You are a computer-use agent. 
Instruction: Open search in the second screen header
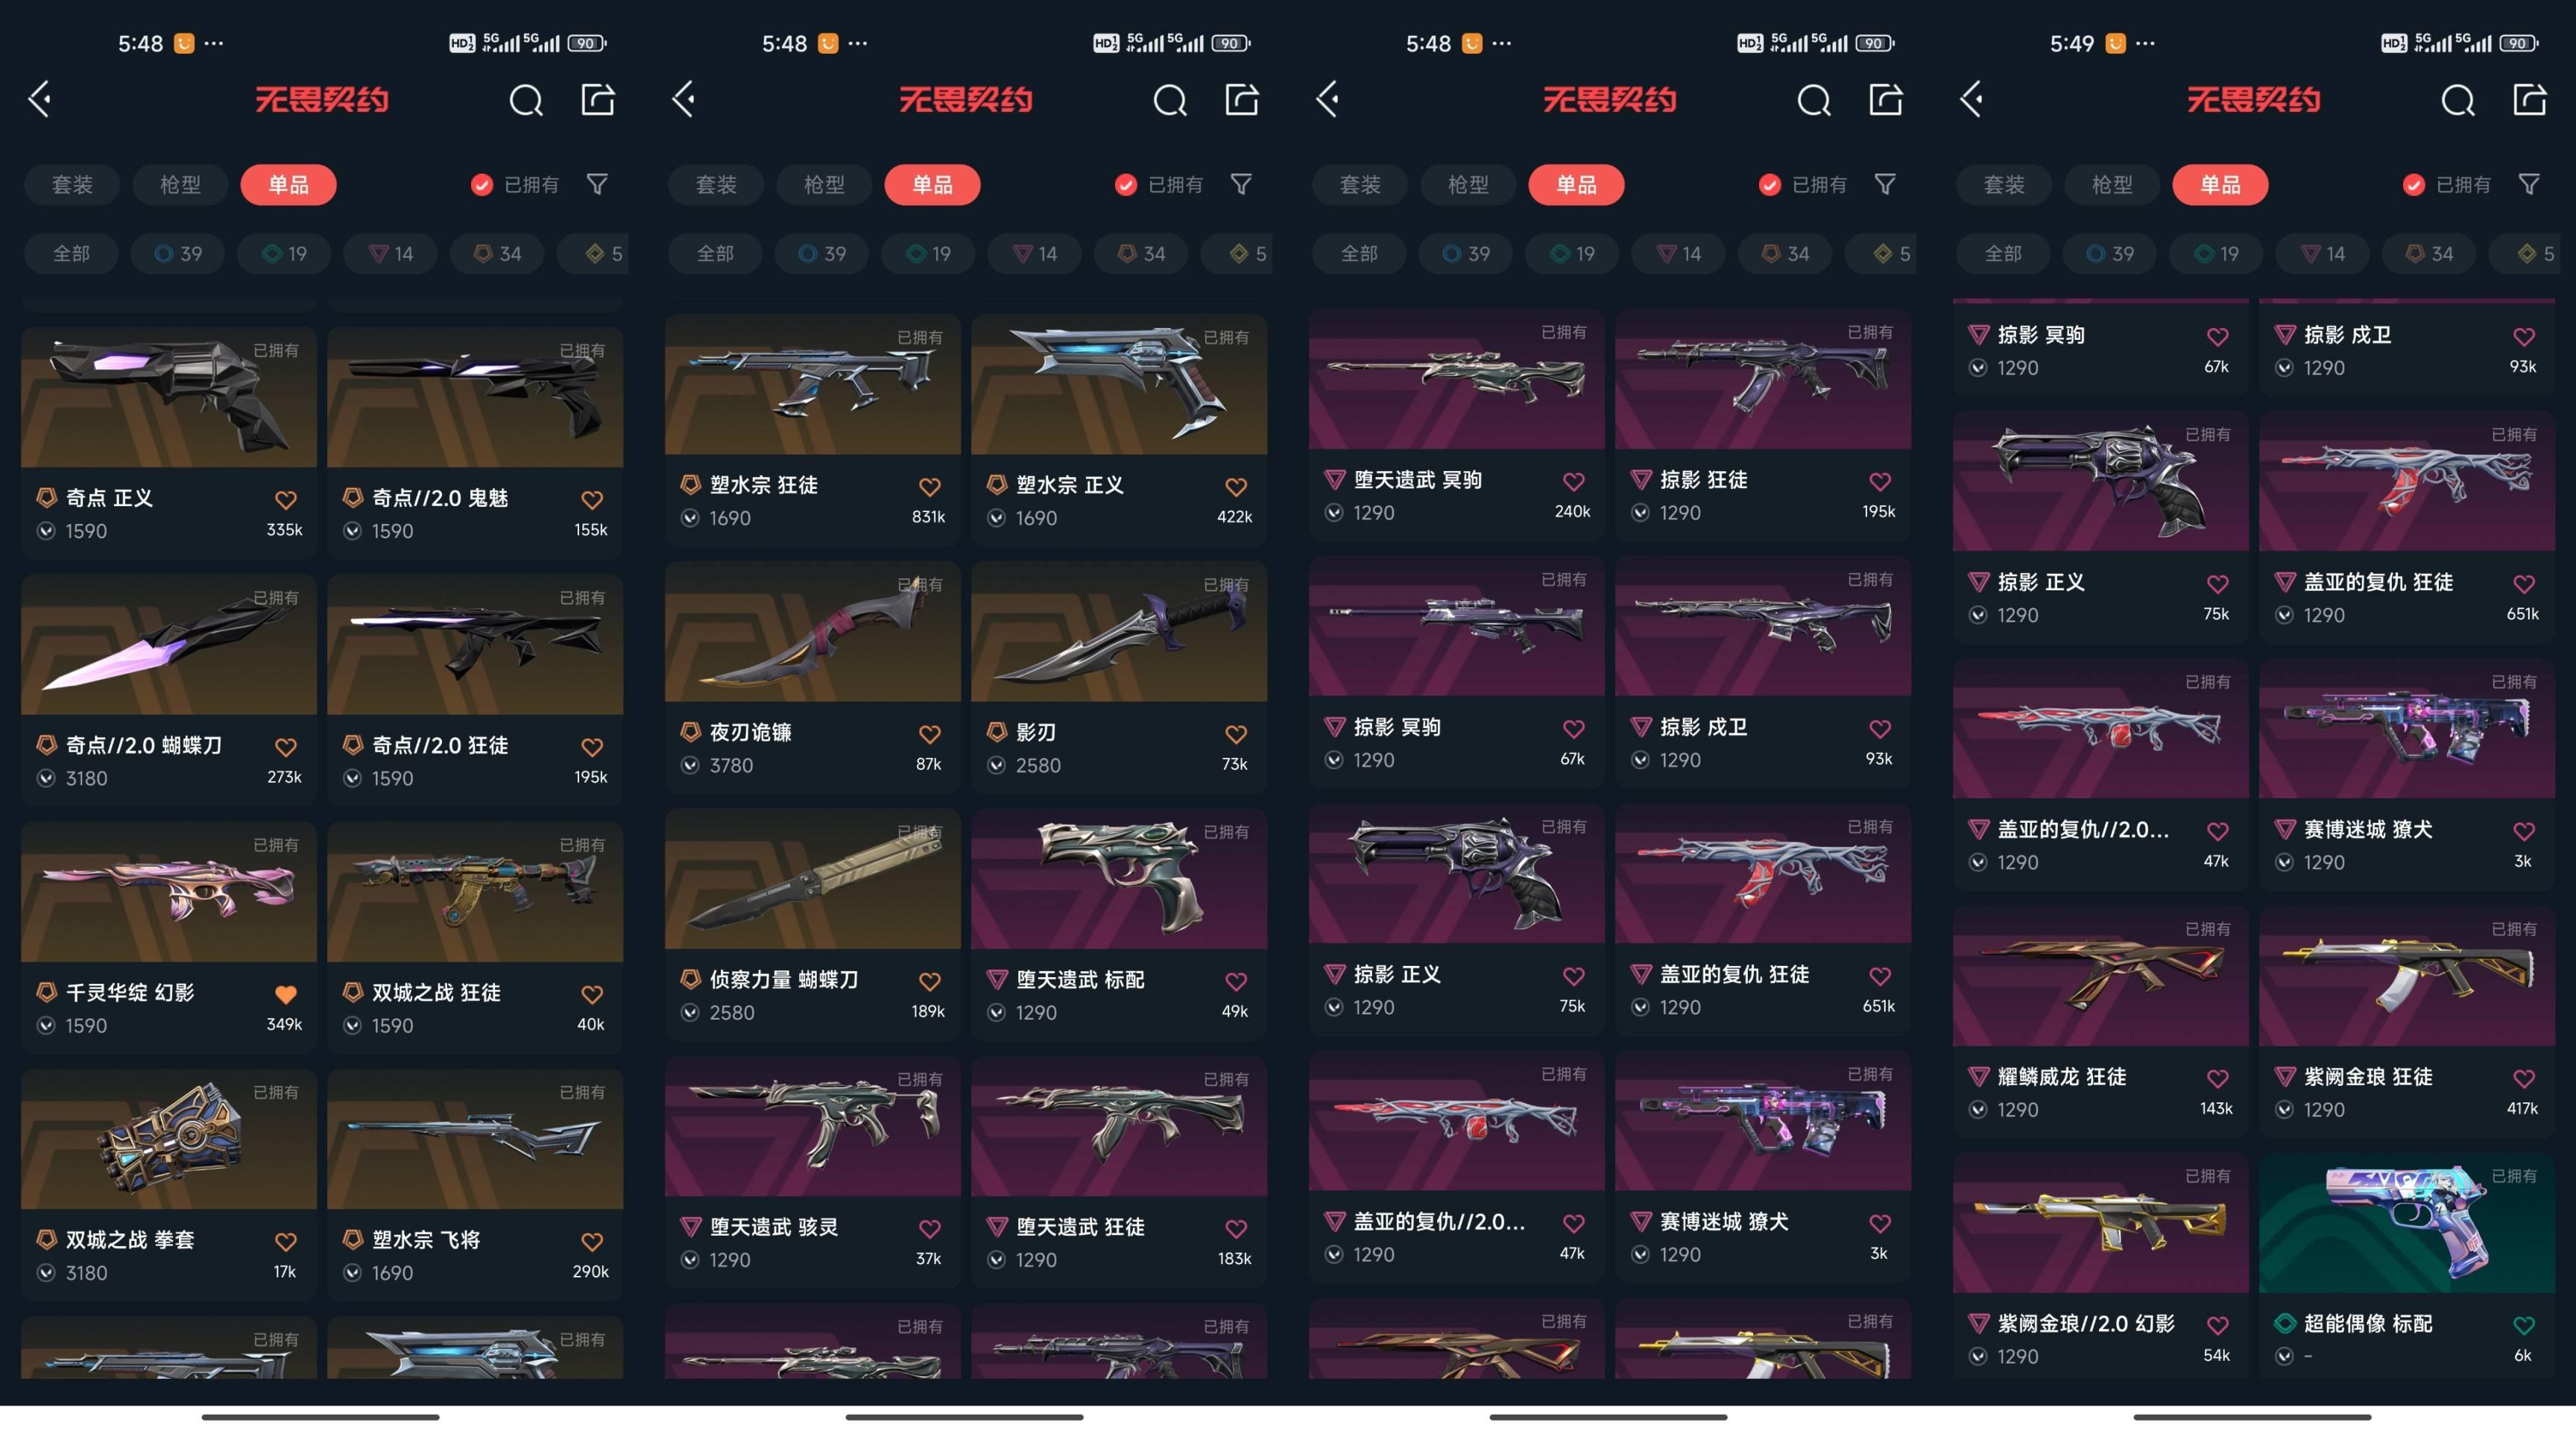pyautogui.click(x=1169, y=100)
